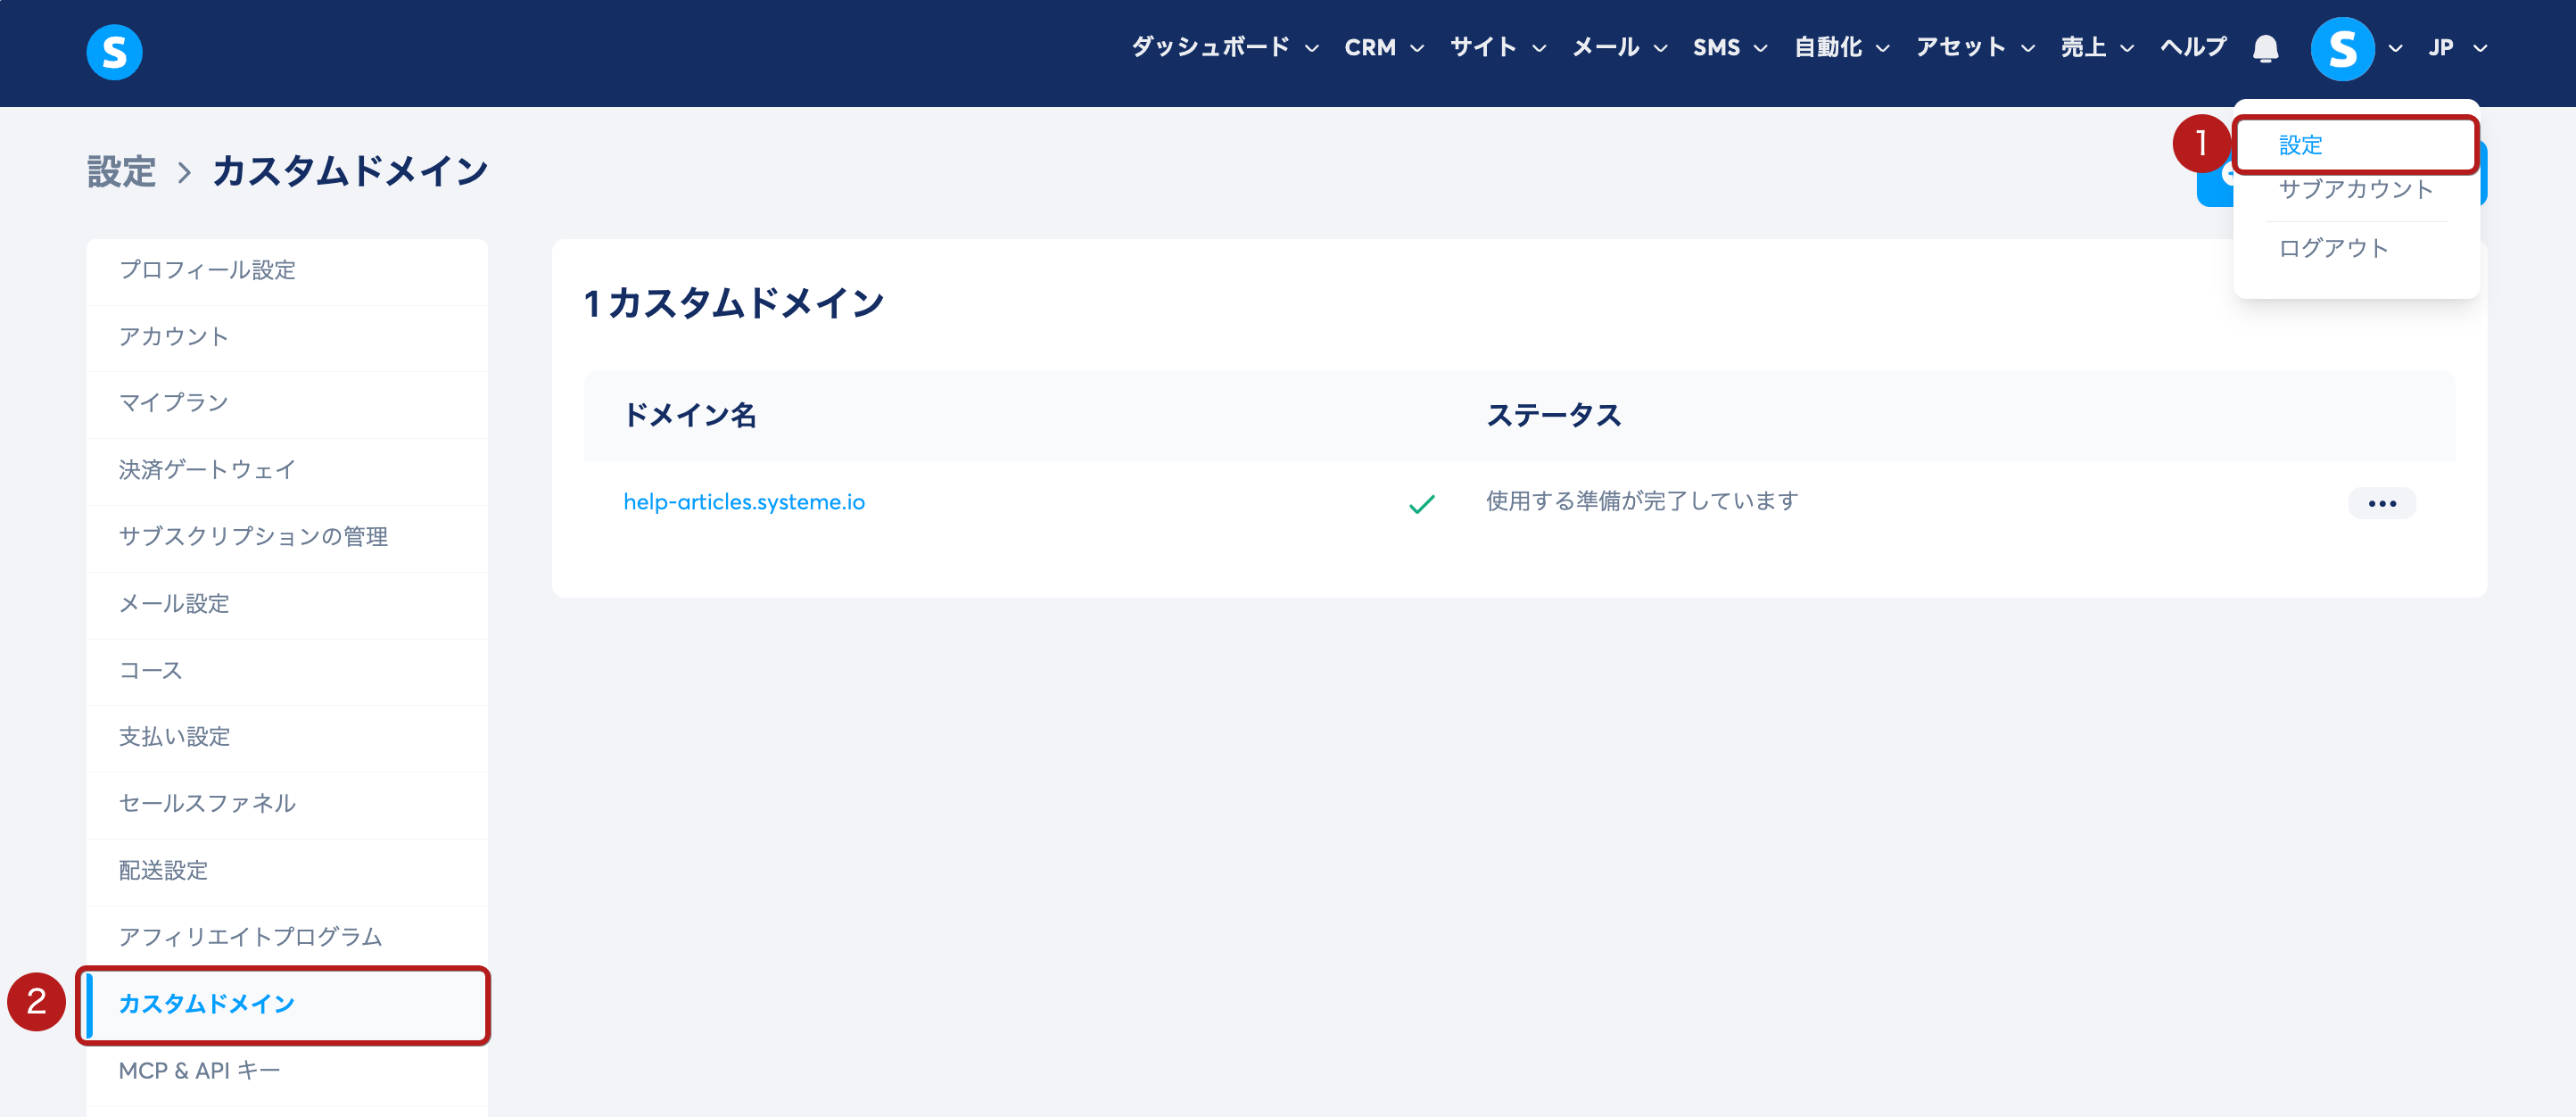
Task: Open 支払い設定 in the sidebar
Action: pos(287,737)
